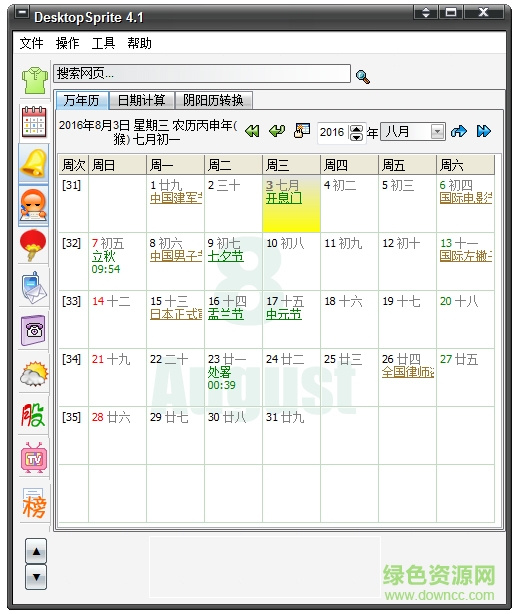Open the cartoon note-writing icon
This screenshot has width=518, height=614.
point(34,205)
